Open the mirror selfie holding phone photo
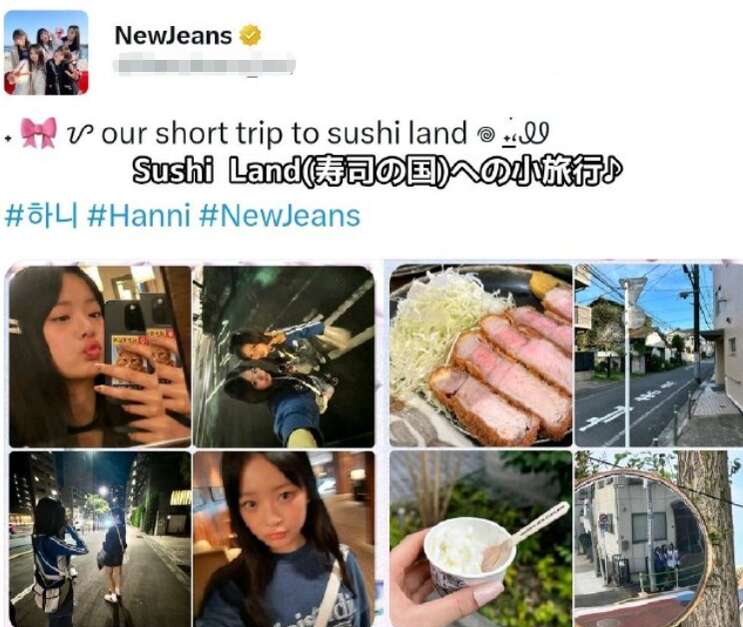 (x=100, y=356)
